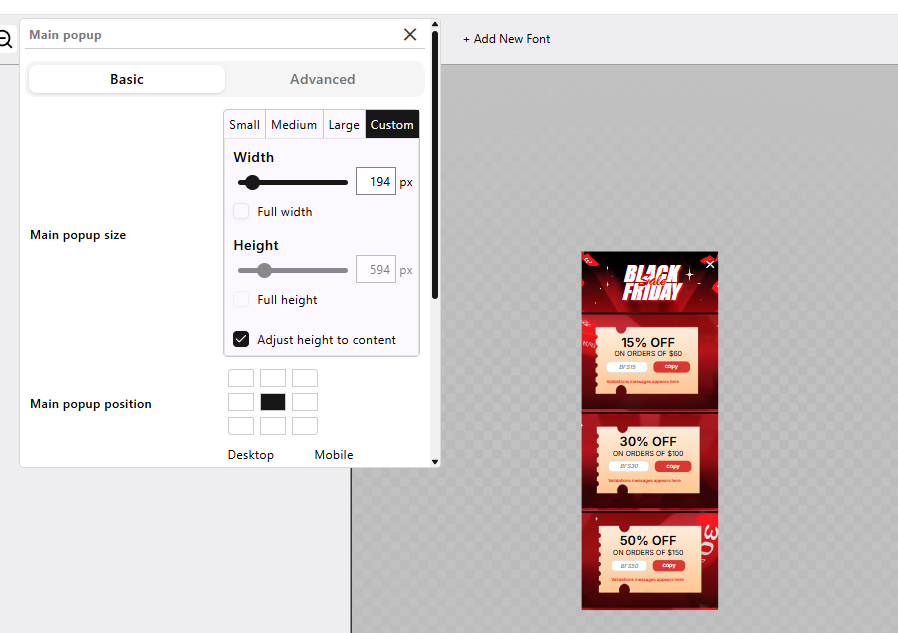
Task: Click the Width heading
Action: point(253,157)
